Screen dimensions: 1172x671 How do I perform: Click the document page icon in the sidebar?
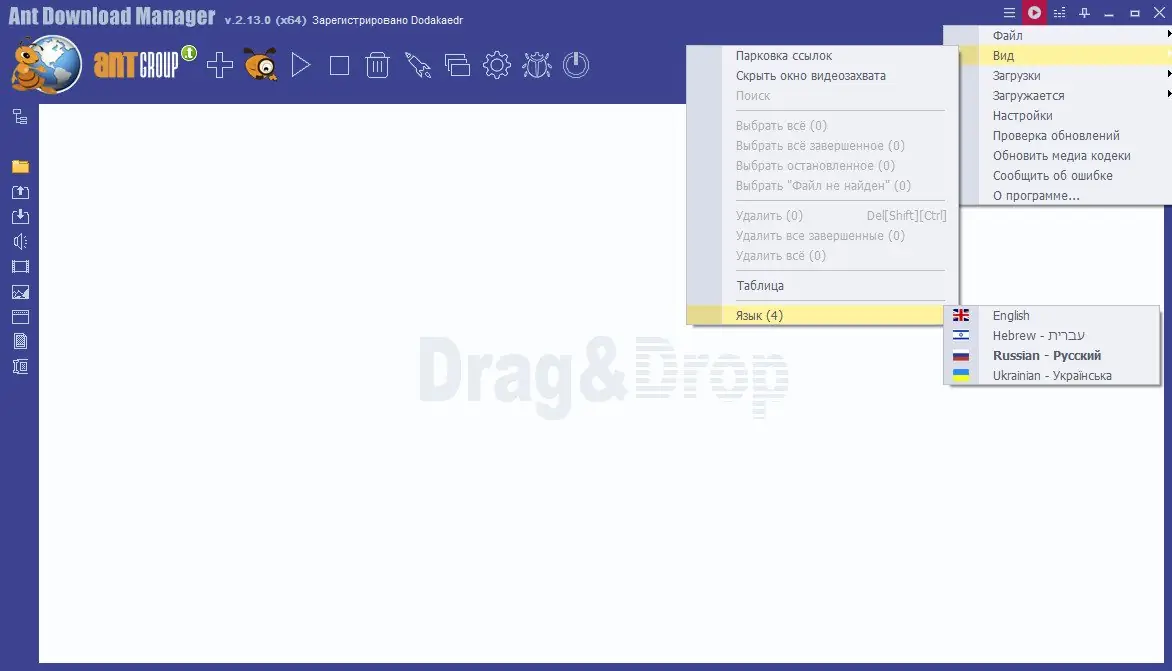pos(20,341)
